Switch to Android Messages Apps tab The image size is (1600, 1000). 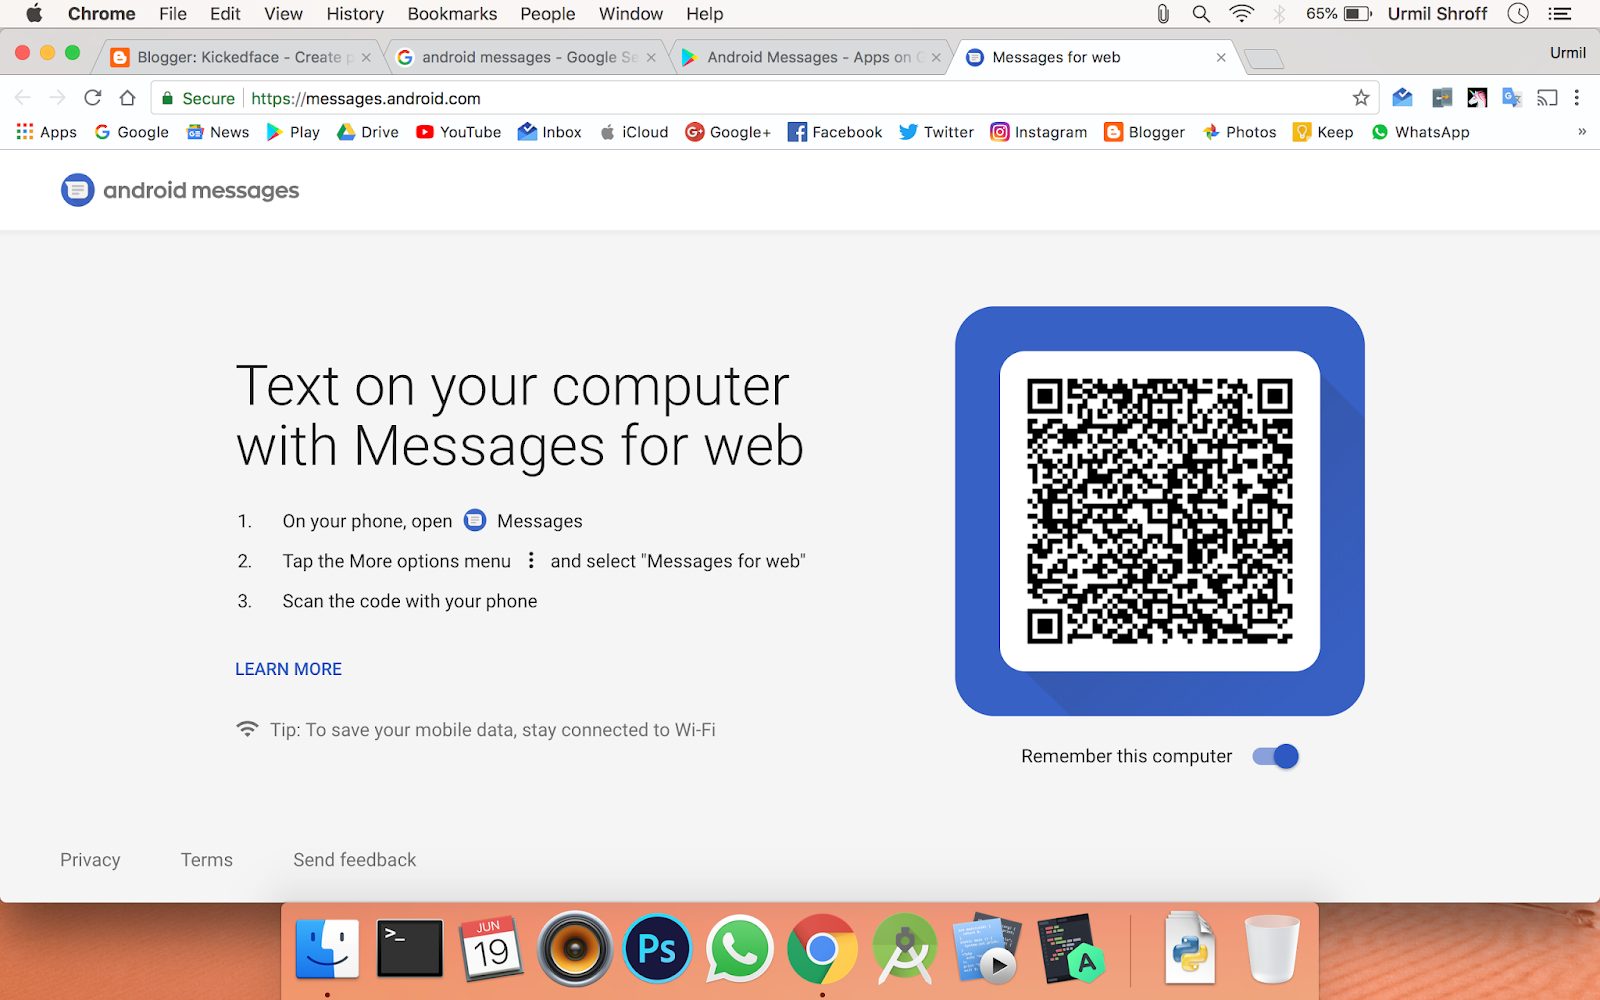(x=810, y=57)
